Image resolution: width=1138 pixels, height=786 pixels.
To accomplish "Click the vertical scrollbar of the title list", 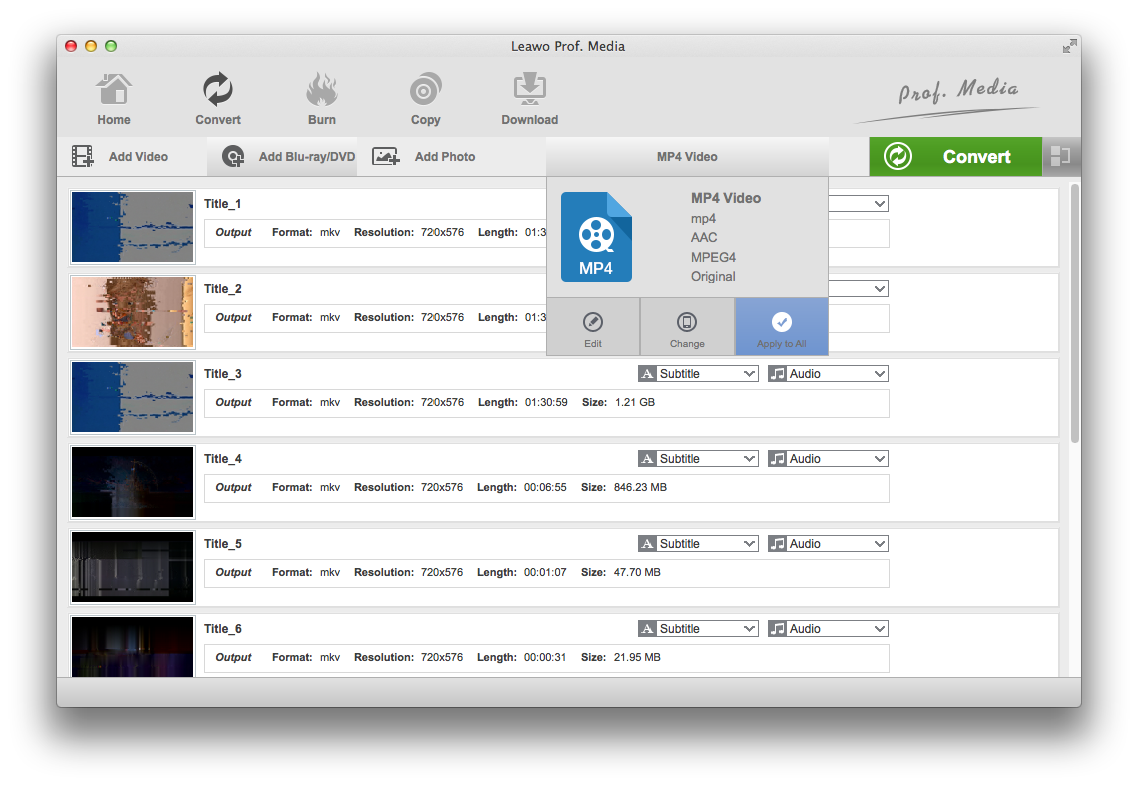I will click(1075, 314).
